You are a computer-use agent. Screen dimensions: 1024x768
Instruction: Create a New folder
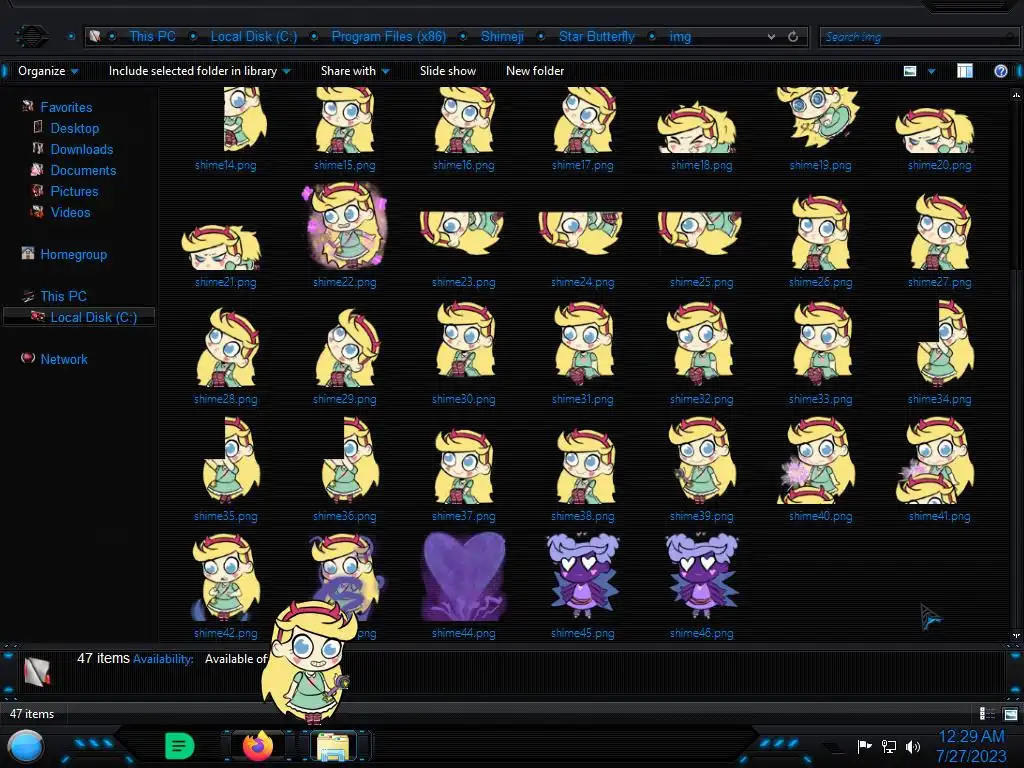(x=535, y=71)
